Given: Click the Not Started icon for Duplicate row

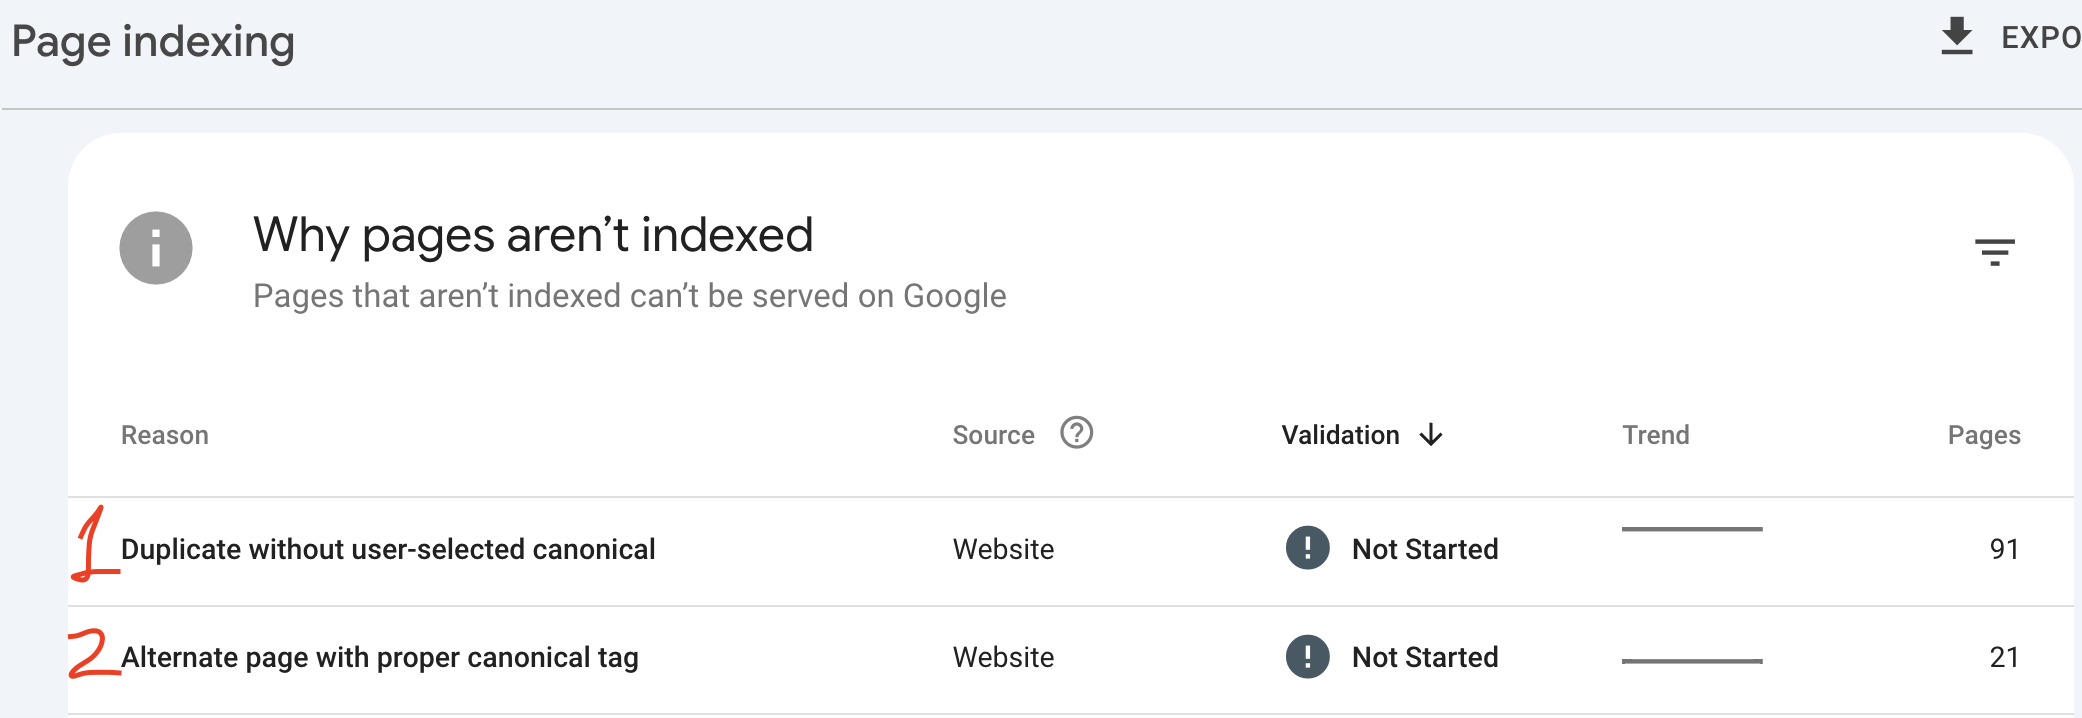Looking at the screenshot, I should [1307, 548].
